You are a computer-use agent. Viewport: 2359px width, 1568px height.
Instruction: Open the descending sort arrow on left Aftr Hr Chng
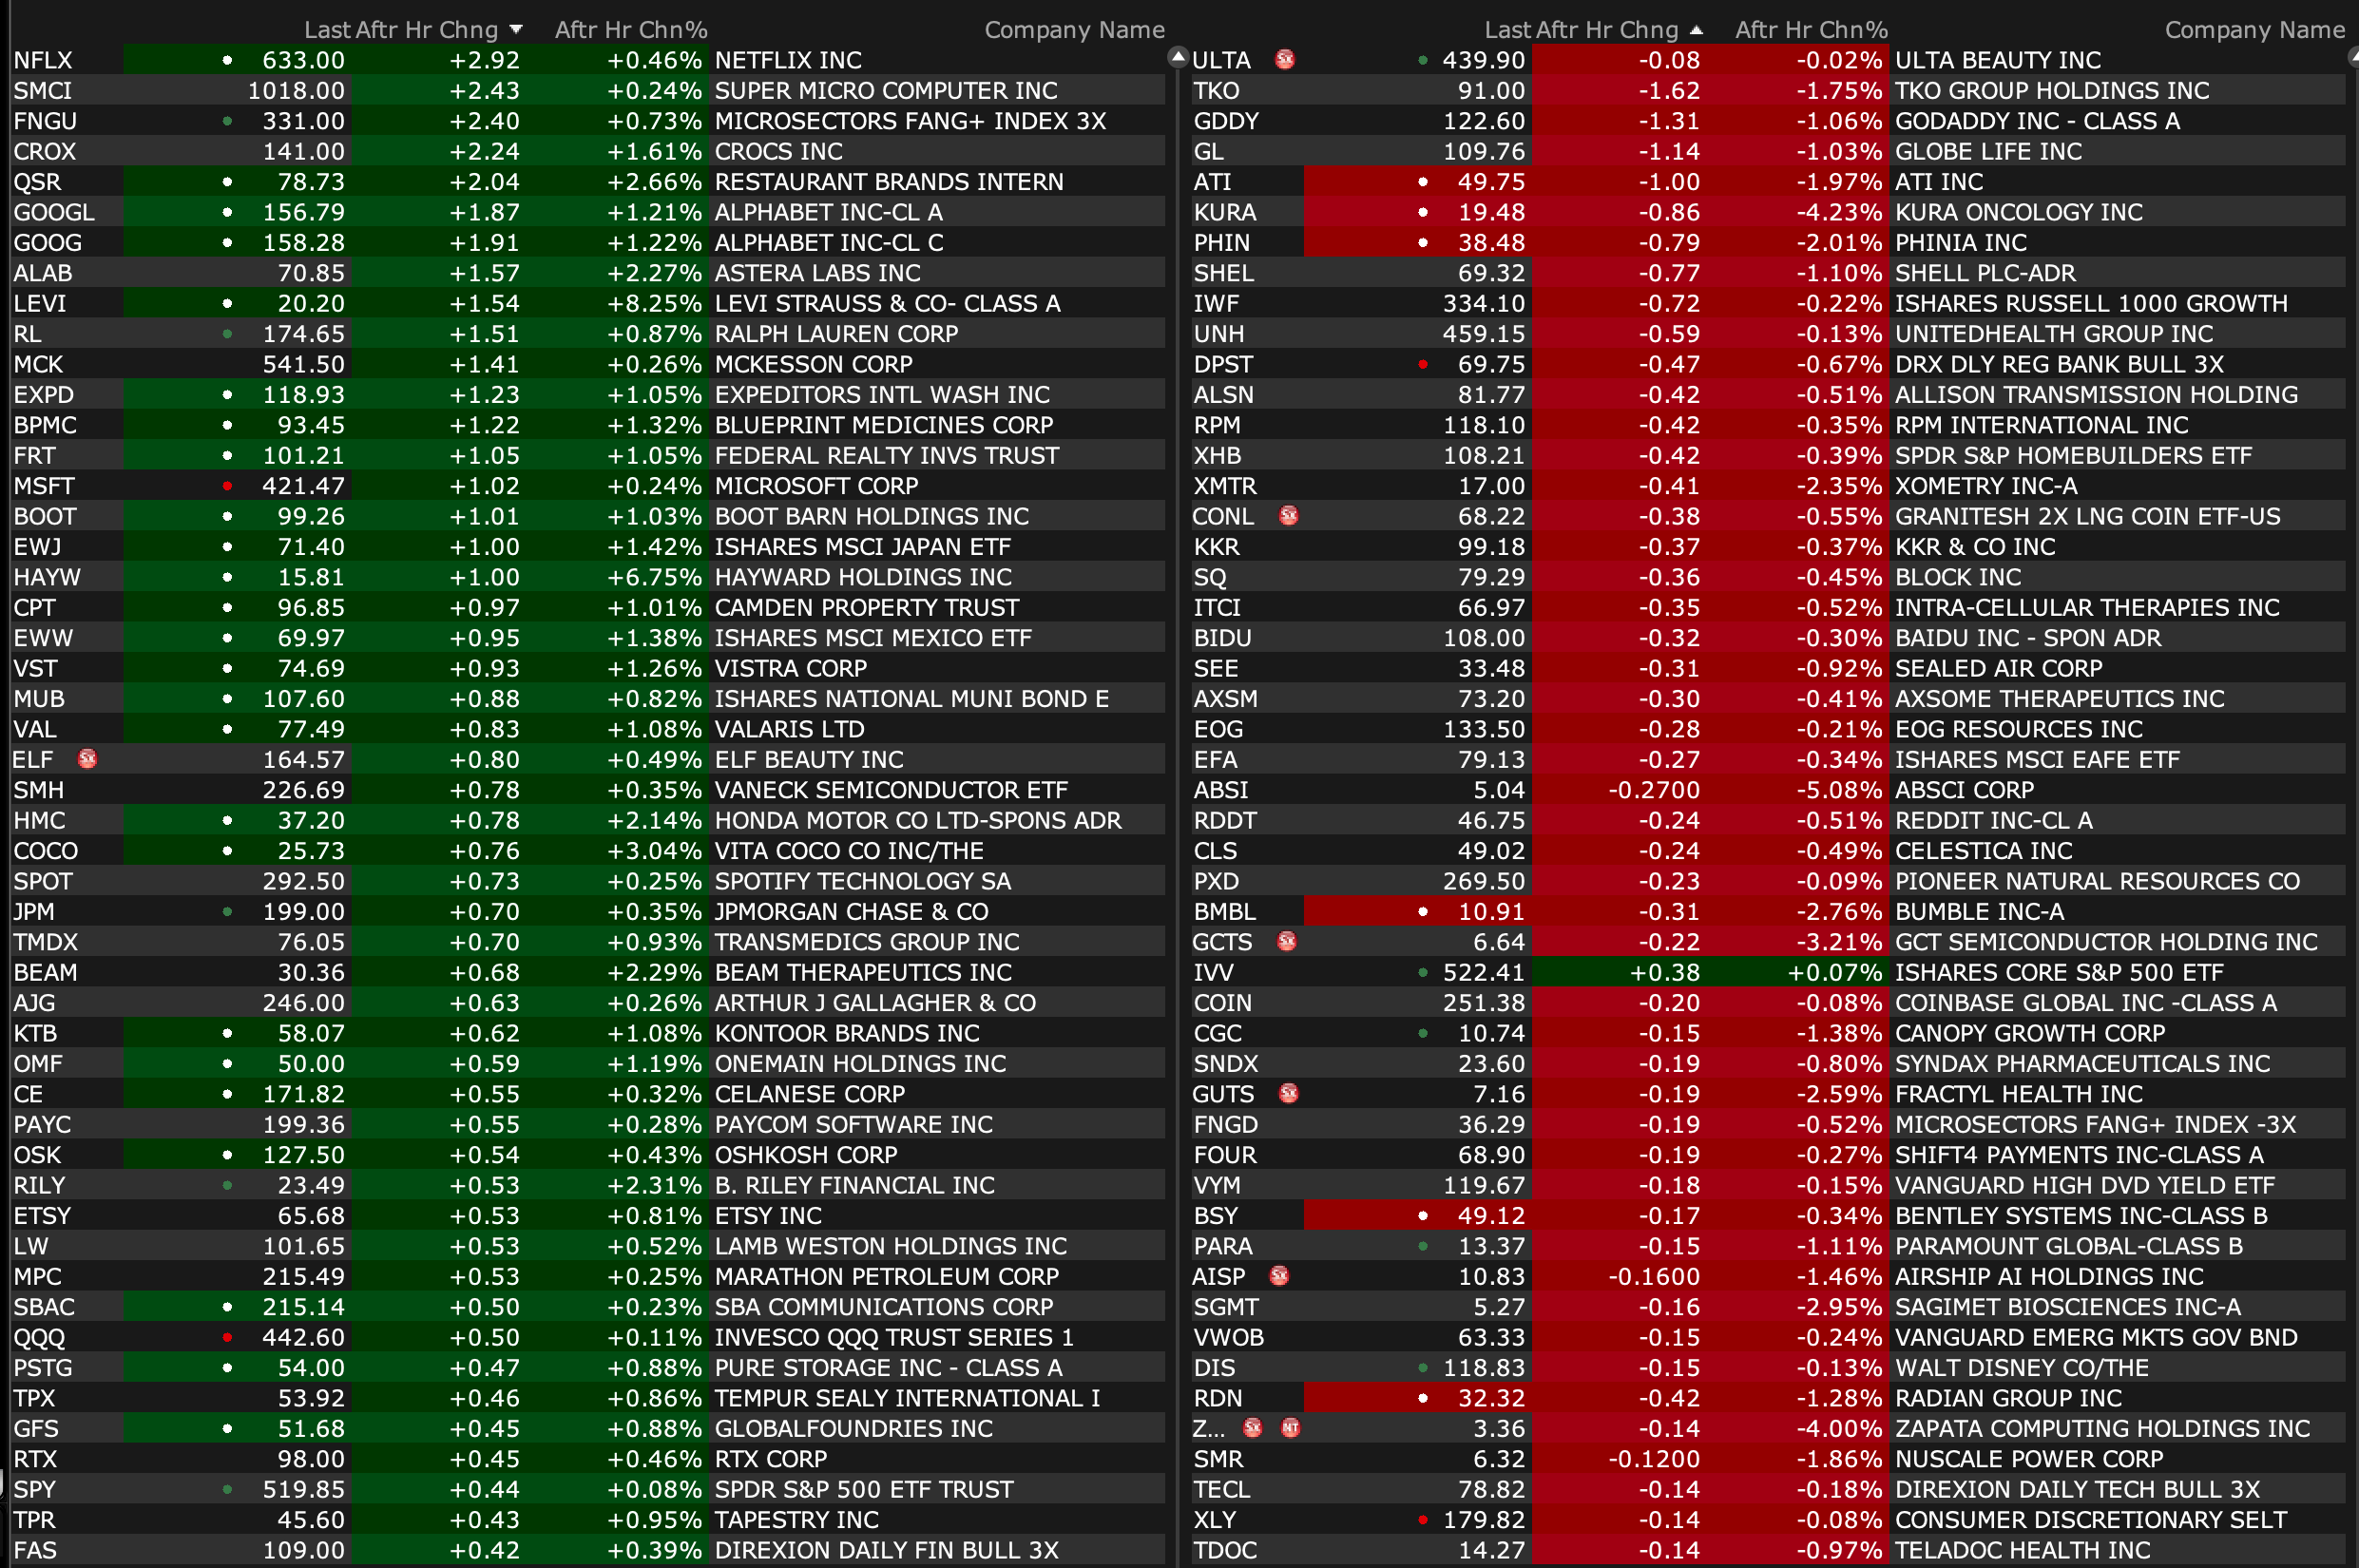tap(517, 29)
